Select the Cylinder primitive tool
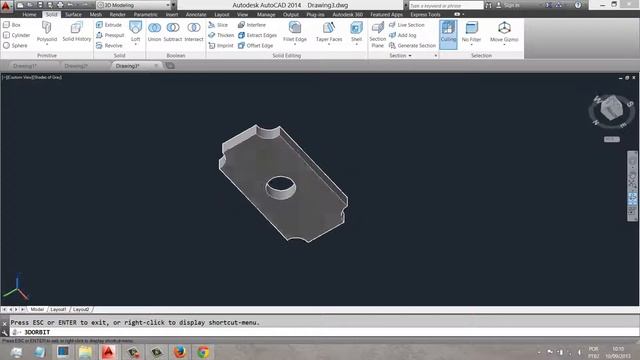640x360 pixels. click(x=17, y=35)
